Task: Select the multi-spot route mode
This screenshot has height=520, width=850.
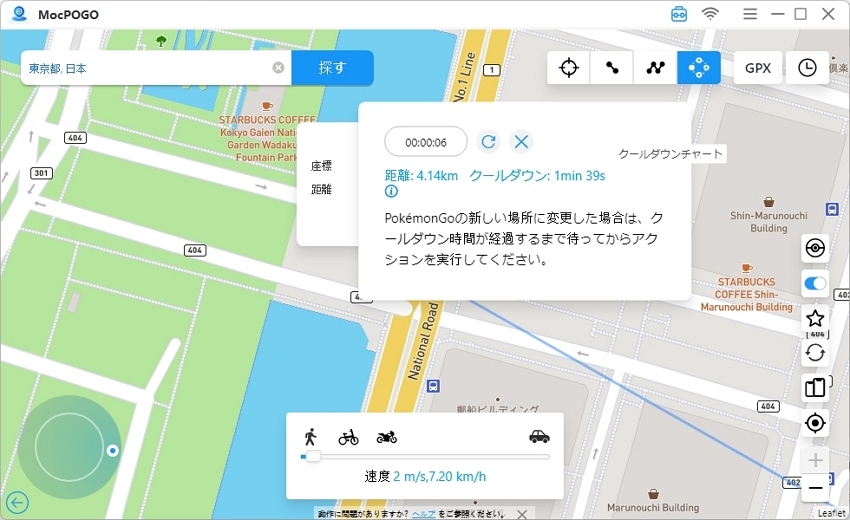Action: [655, 68]
